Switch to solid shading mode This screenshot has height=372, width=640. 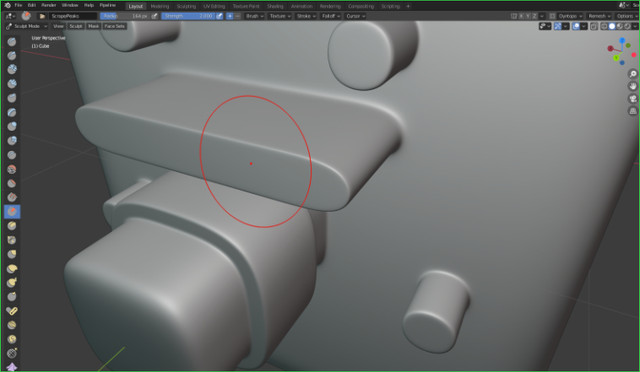pyautogui.click(x=612, y=26)
